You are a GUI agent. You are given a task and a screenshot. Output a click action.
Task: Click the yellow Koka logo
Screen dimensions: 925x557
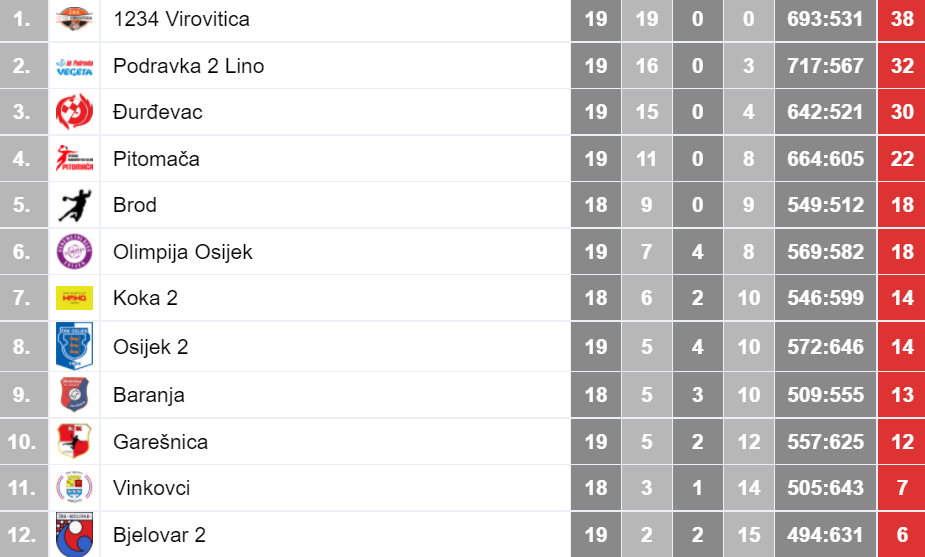pyautogui.click(x=74, y=298)
